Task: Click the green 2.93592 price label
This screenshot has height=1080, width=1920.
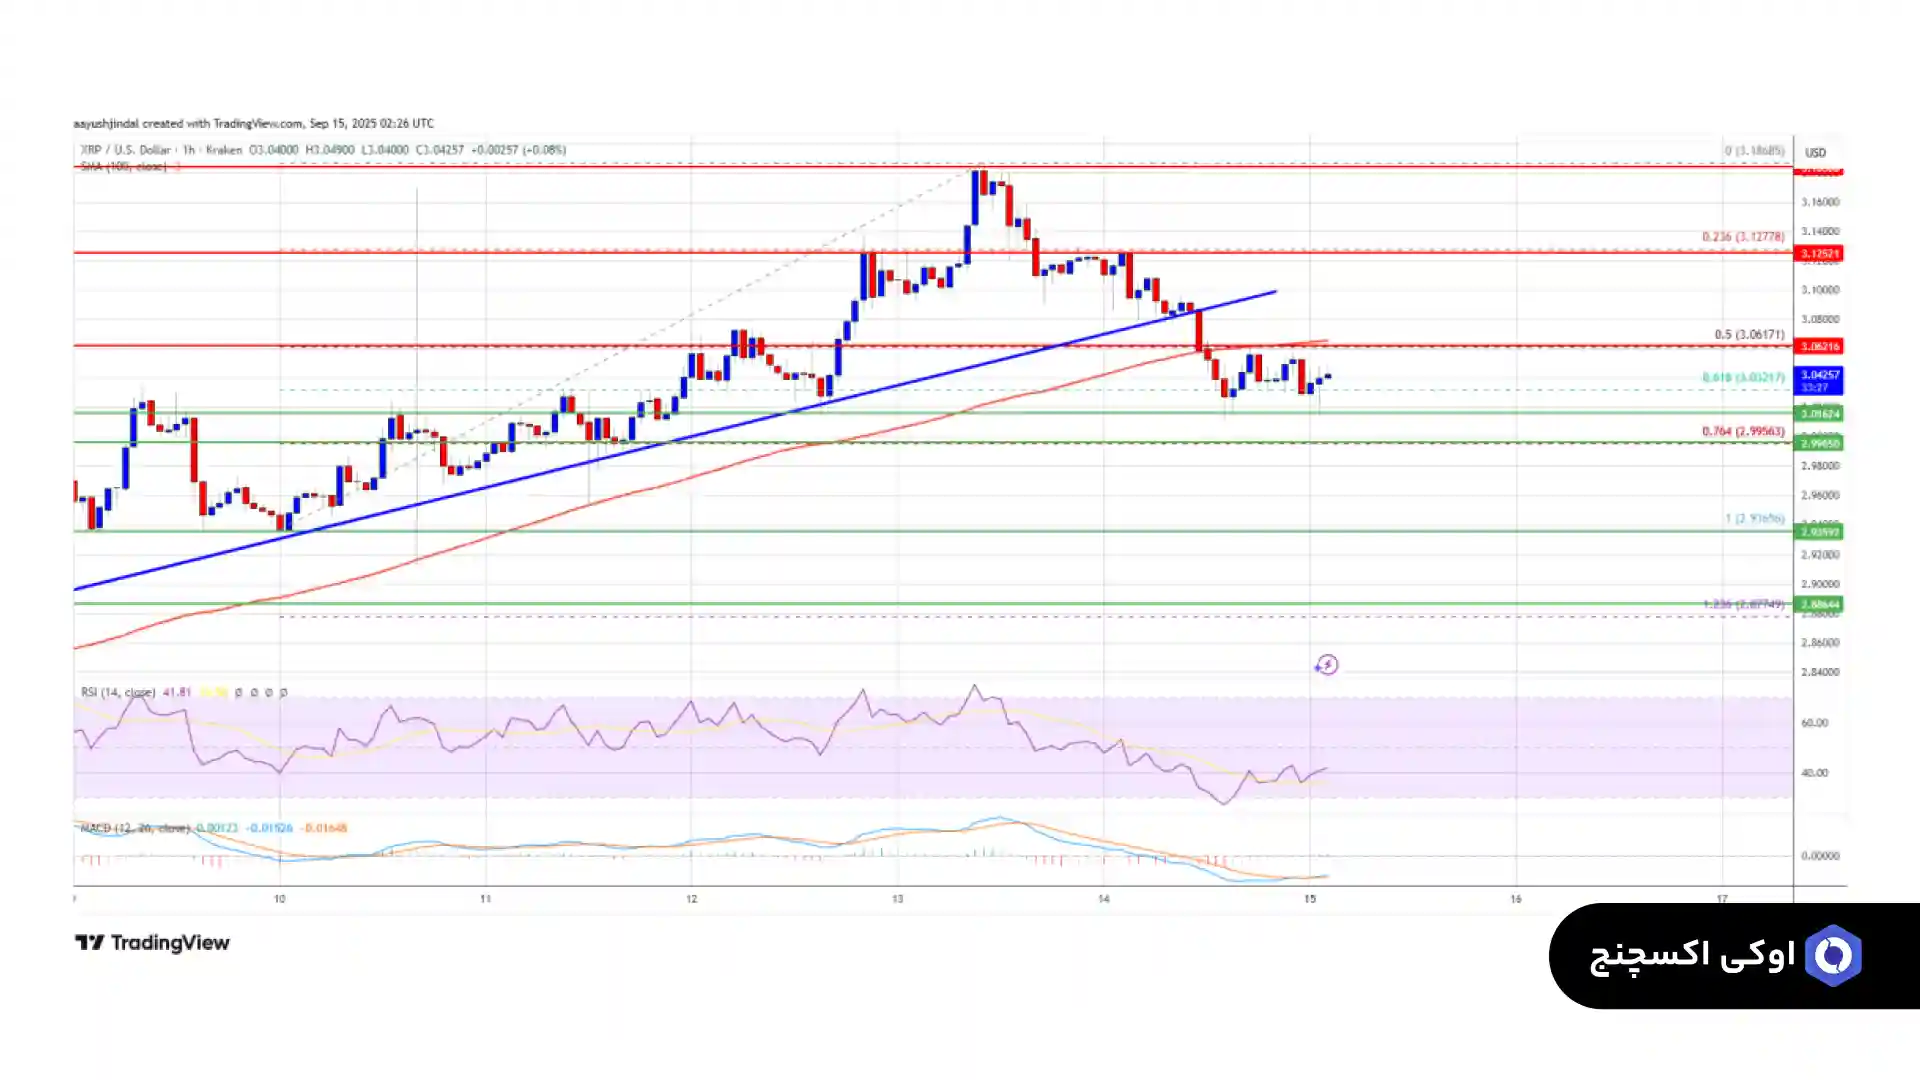Action: 1819,532
